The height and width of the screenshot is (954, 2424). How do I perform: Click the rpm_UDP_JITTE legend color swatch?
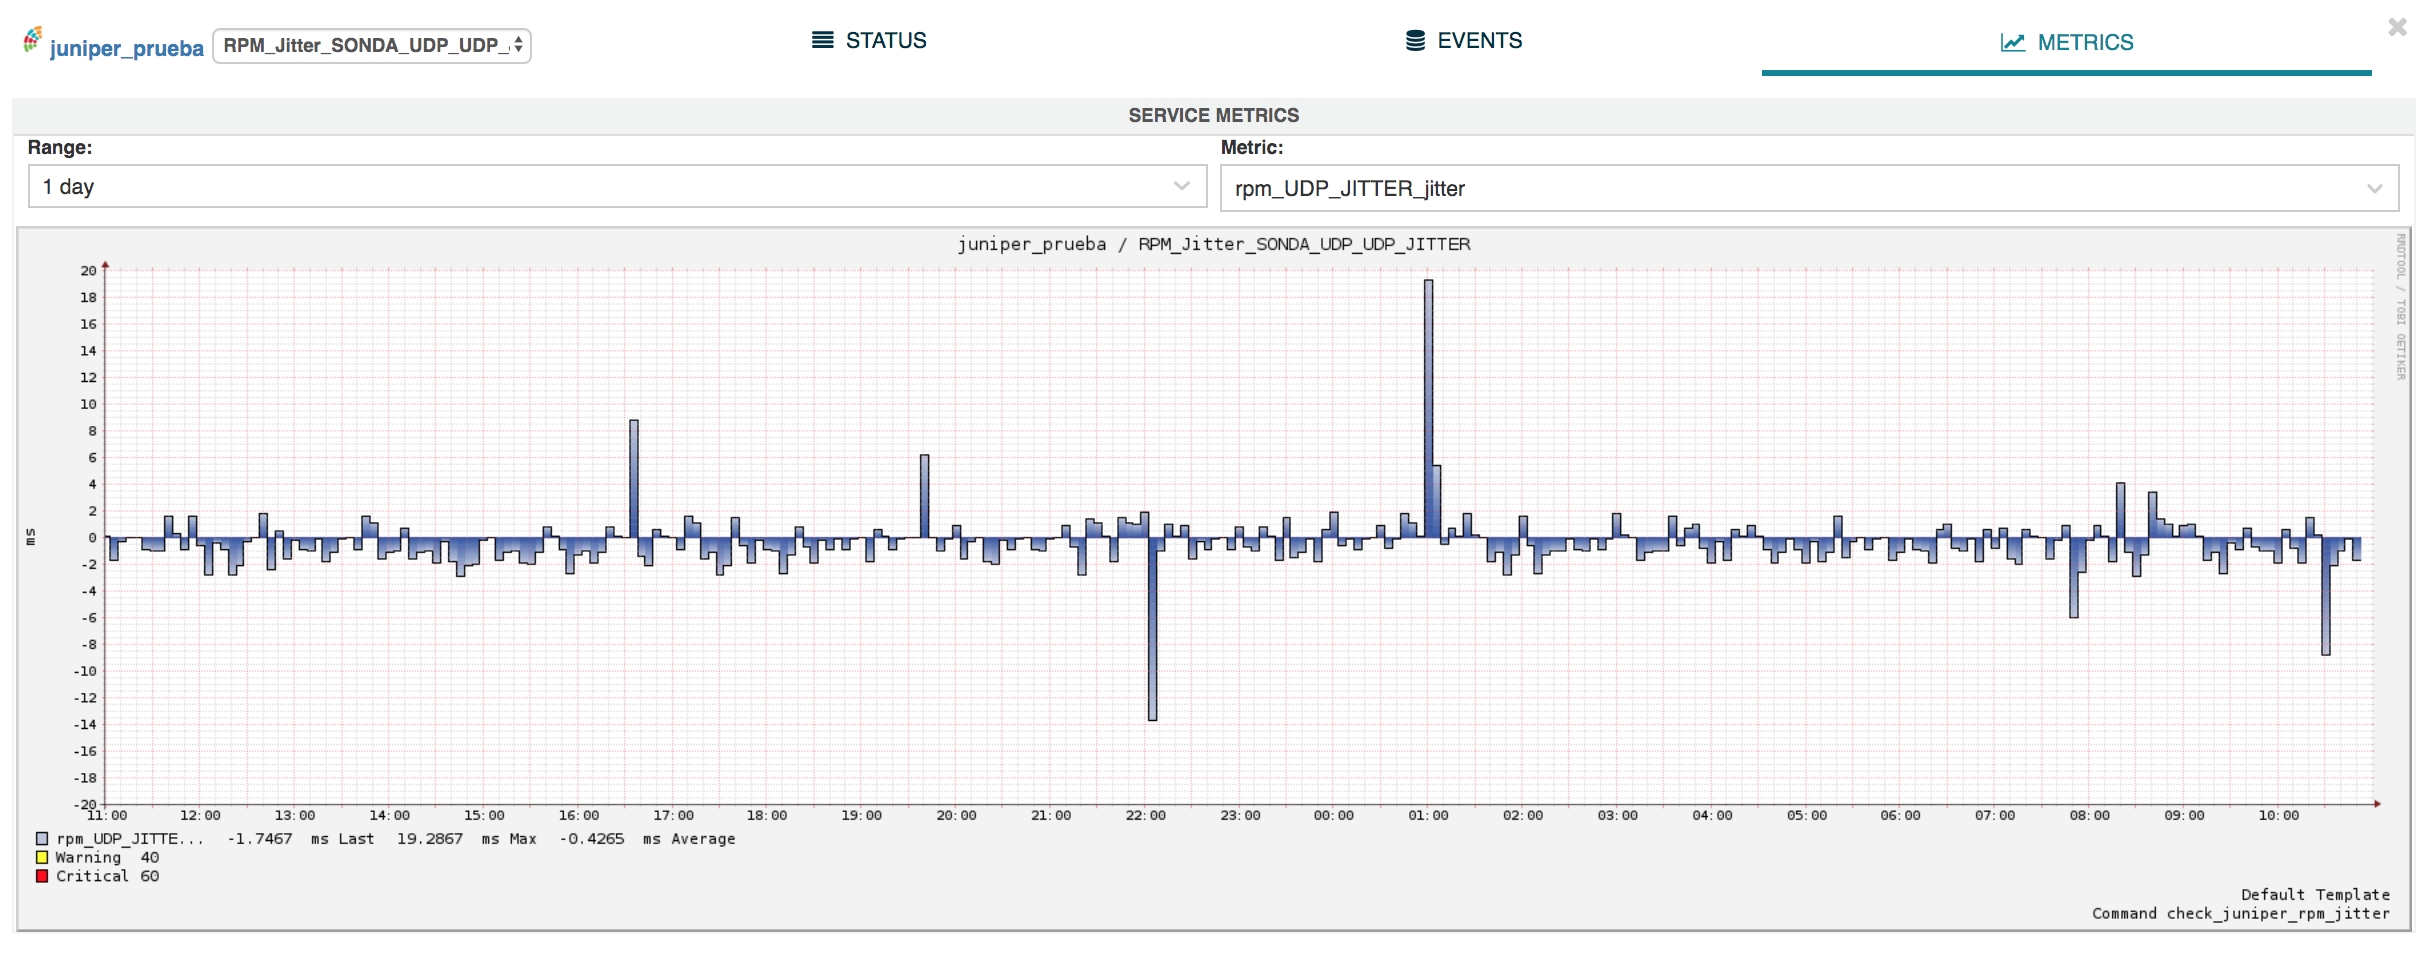tap(42, 839)
